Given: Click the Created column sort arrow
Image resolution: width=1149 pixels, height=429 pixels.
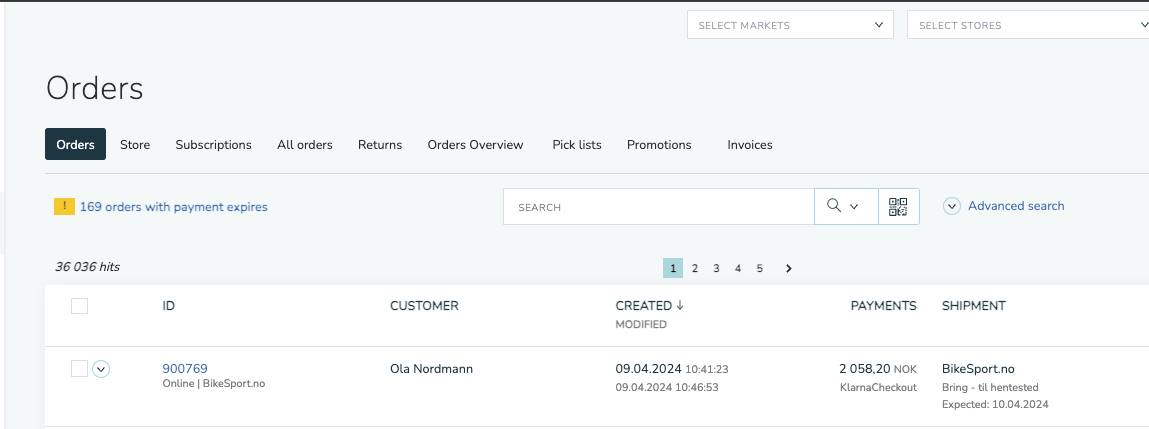Looking at the screenshot, I should point(680,306).
